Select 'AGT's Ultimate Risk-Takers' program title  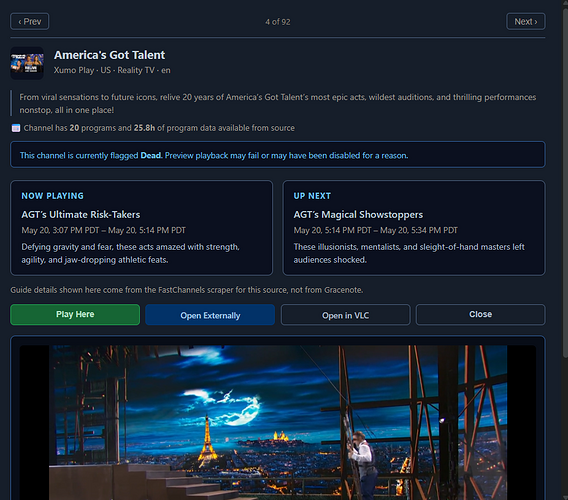(x=81, y=214)
